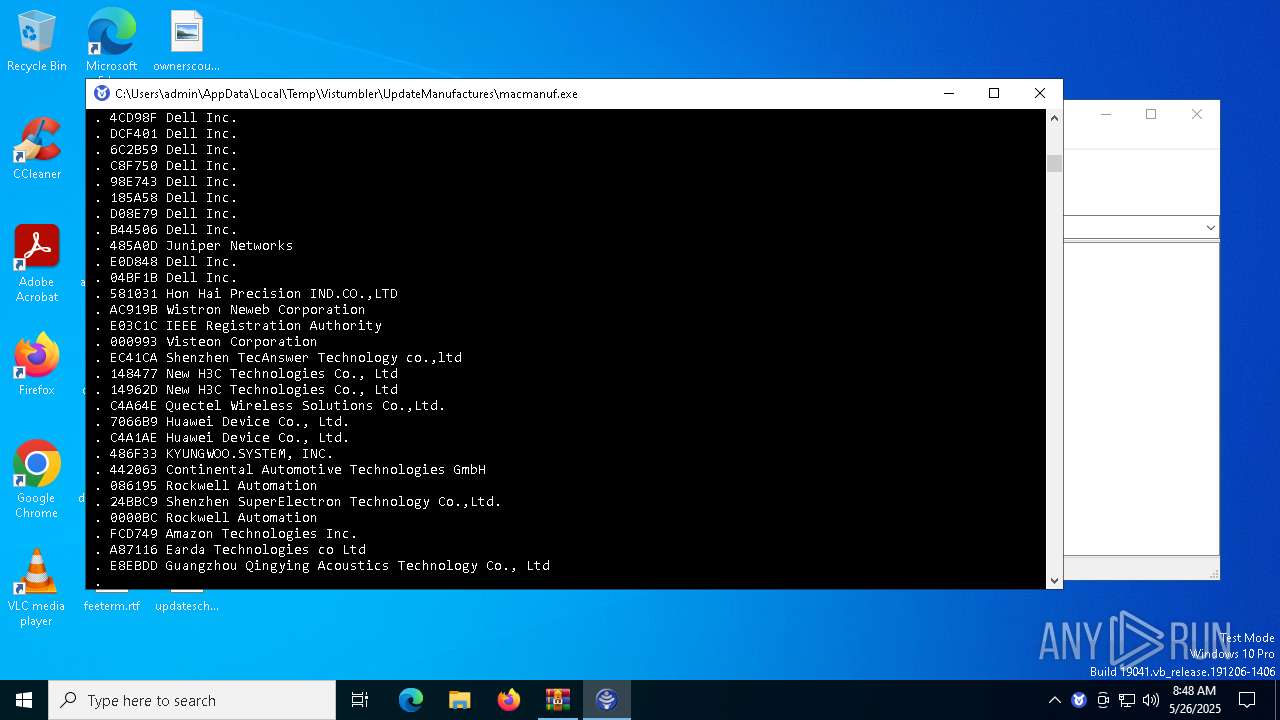Viewport: 1280px width, 720px height.
Task: Open Task View on the taskbar
Action: click(x=360, y=700)
